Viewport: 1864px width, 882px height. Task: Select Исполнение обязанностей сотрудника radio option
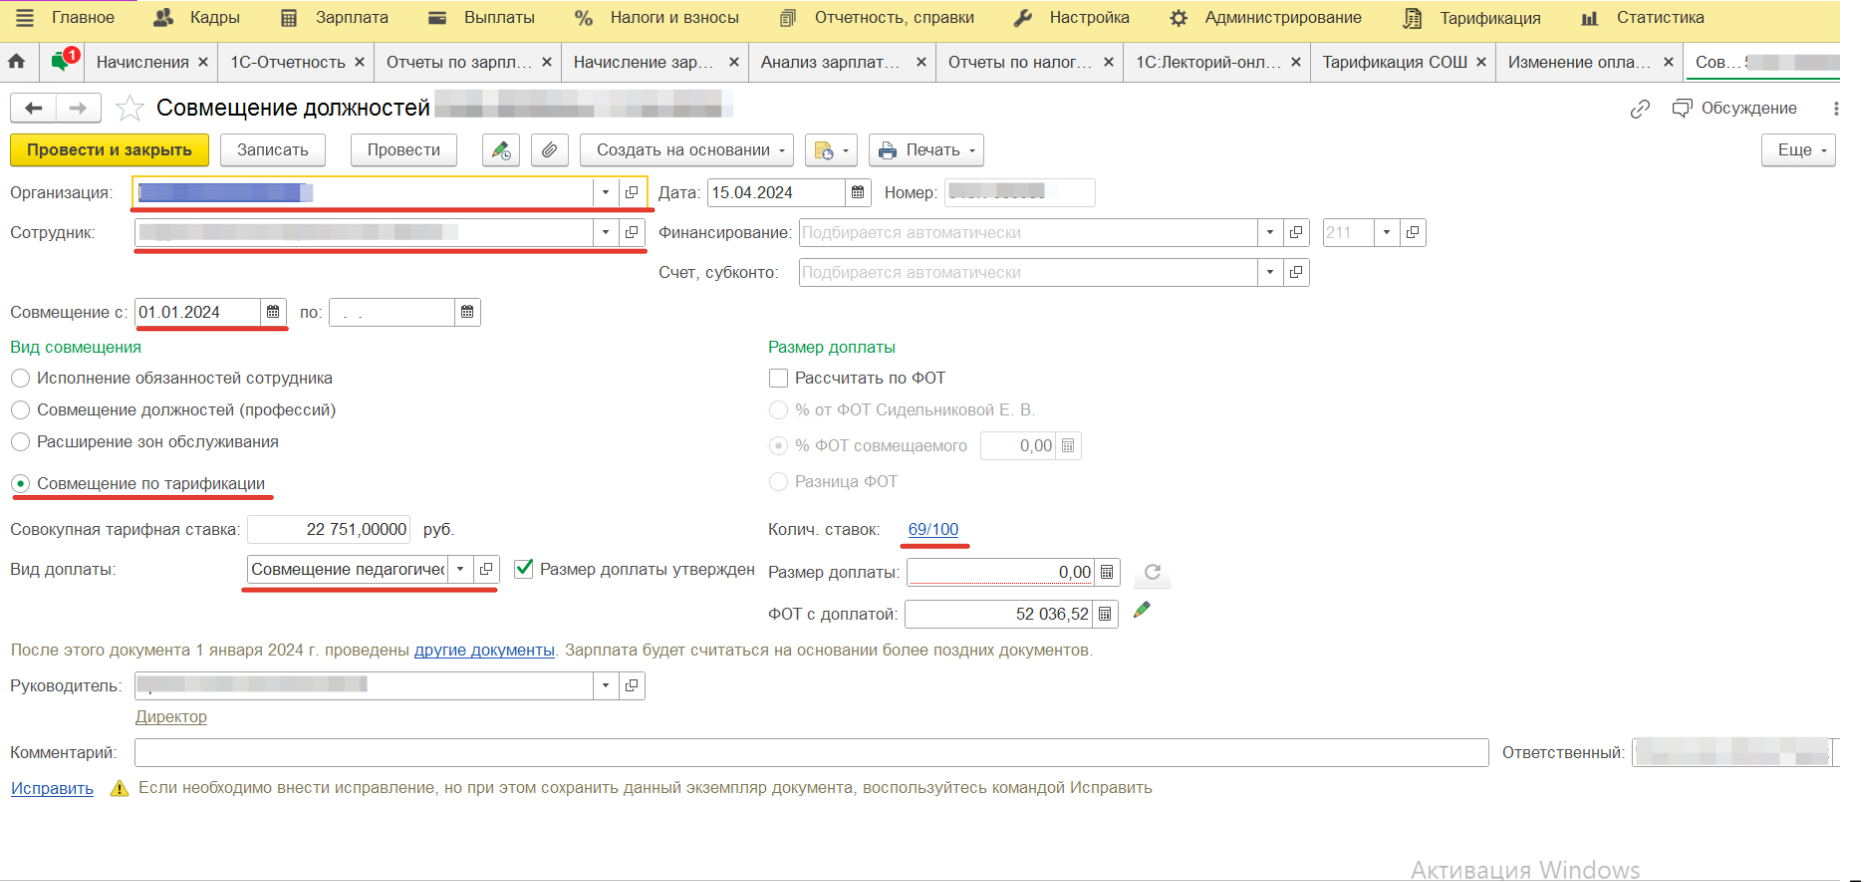pos(20,378)
